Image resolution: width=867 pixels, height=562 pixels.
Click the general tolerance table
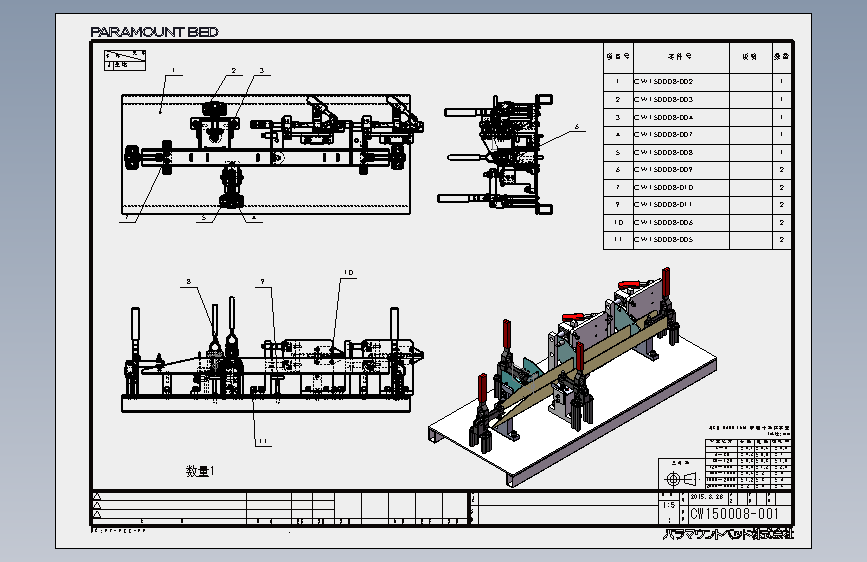[749, 464]
